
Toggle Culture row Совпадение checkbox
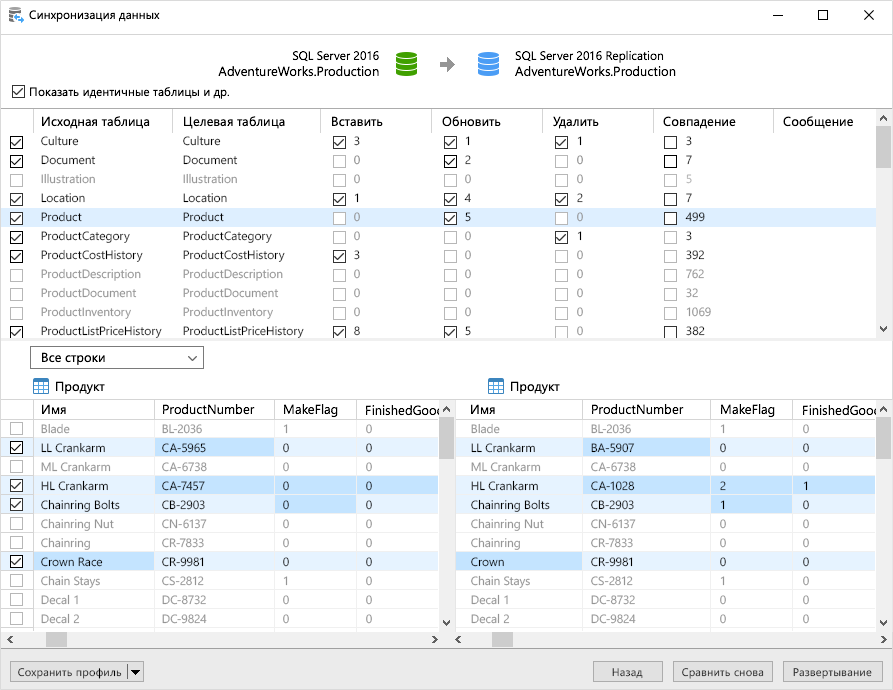tap(670, 142)
